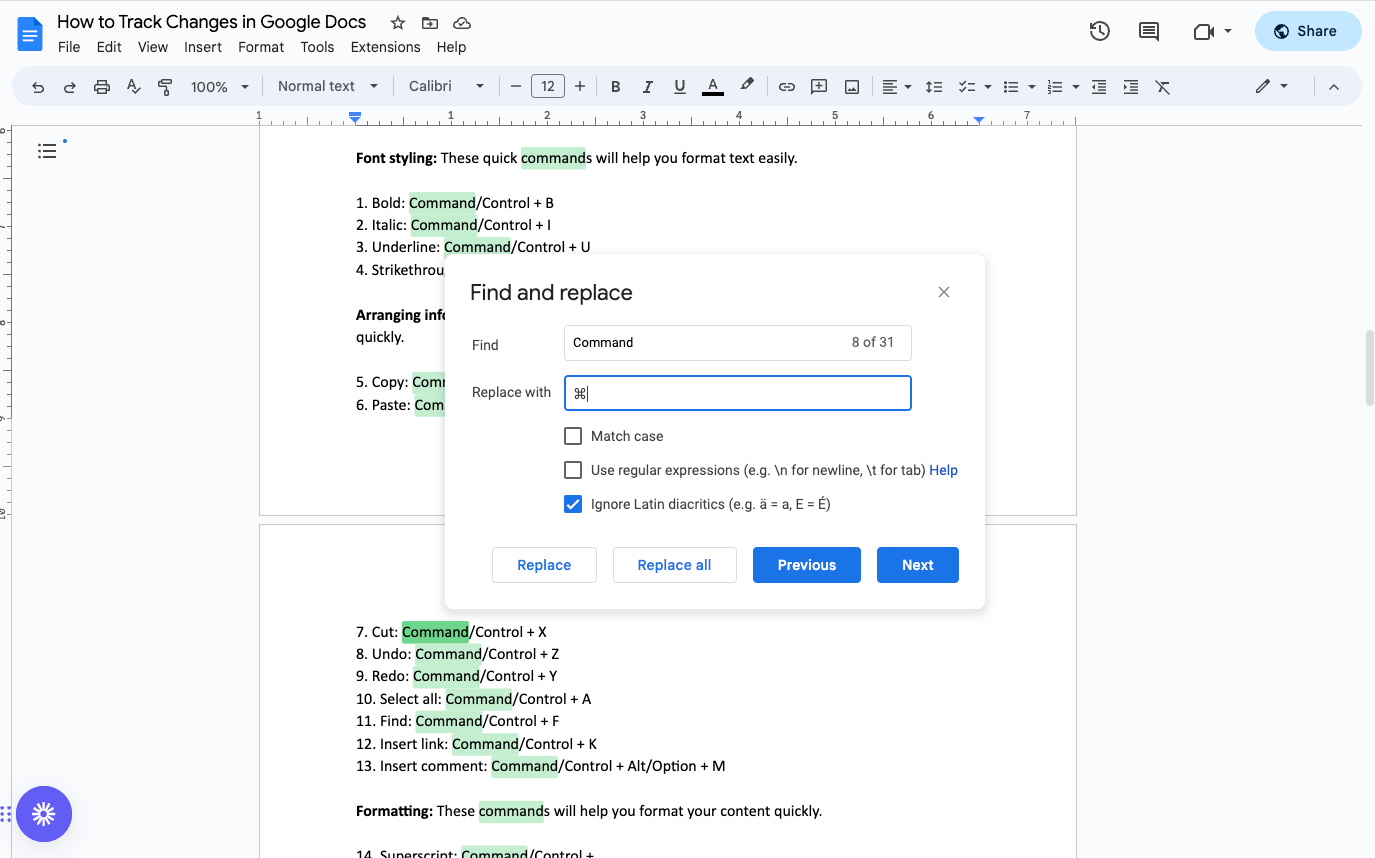The width and height of the screenshot is (1375, 858).
Task: Open the highlight color picker
Action: point(746,87)
